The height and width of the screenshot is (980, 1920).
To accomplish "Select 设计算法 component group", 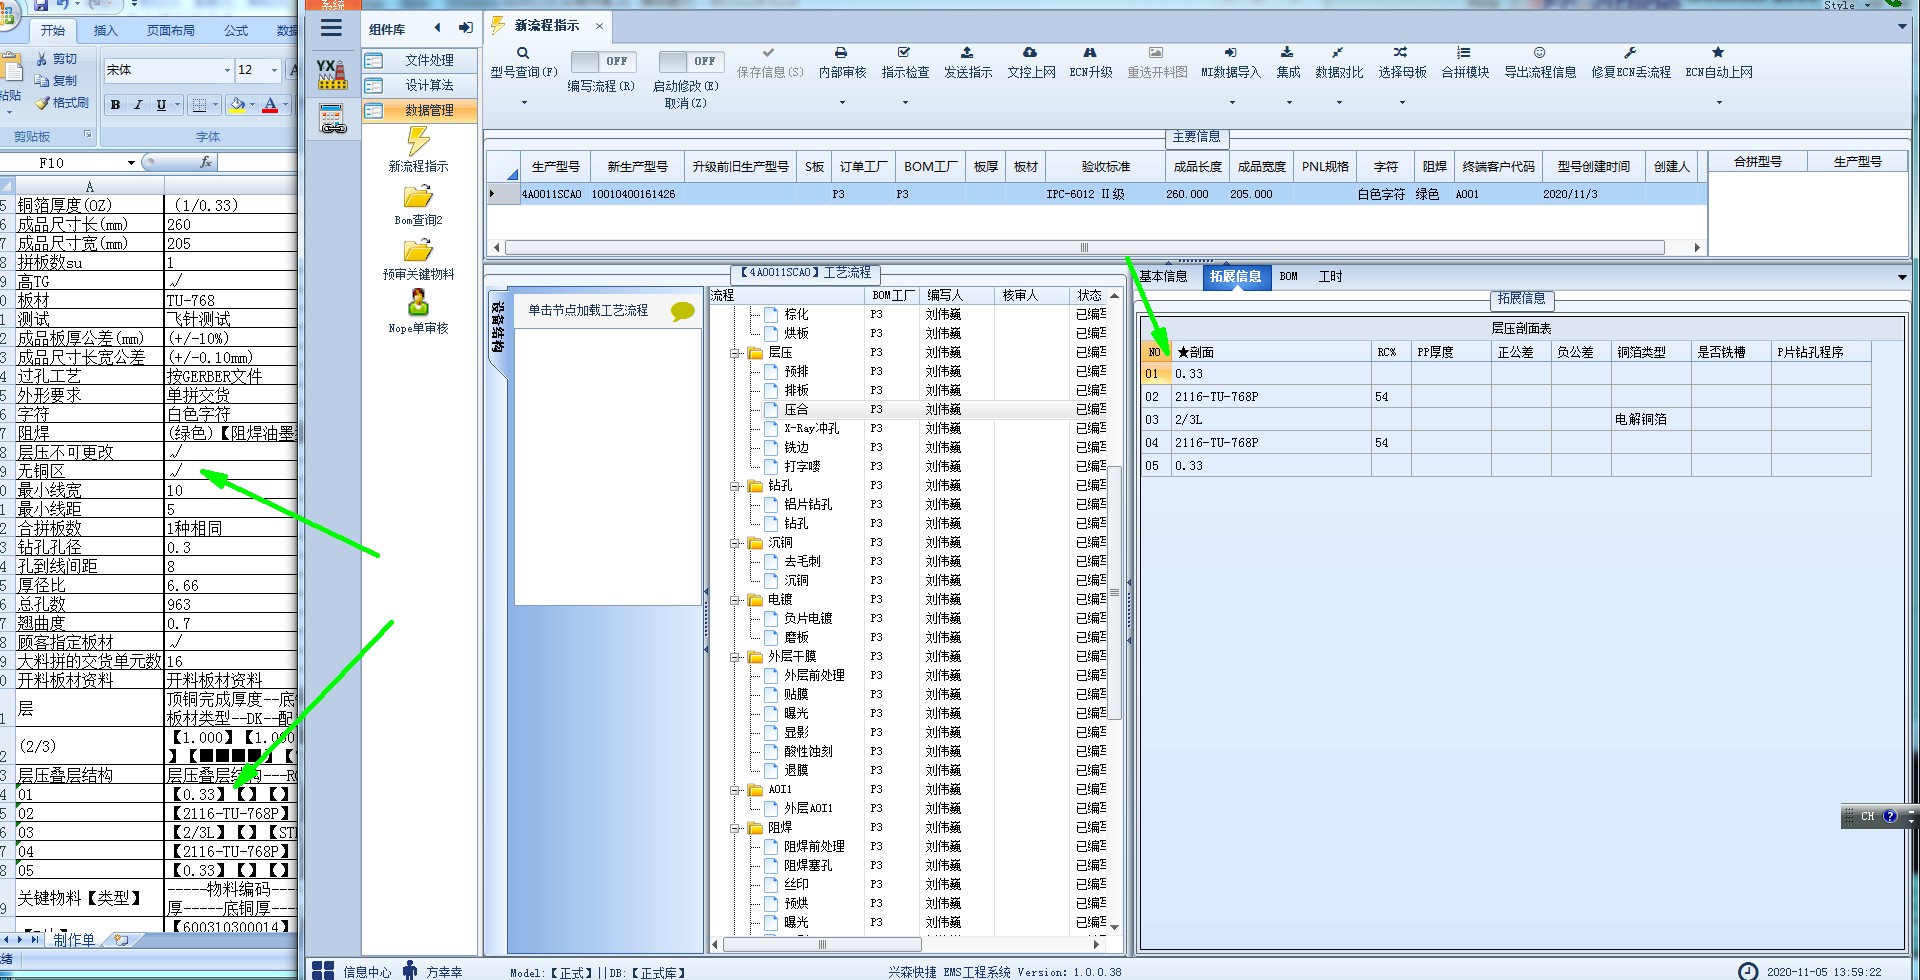I will 419,85.
